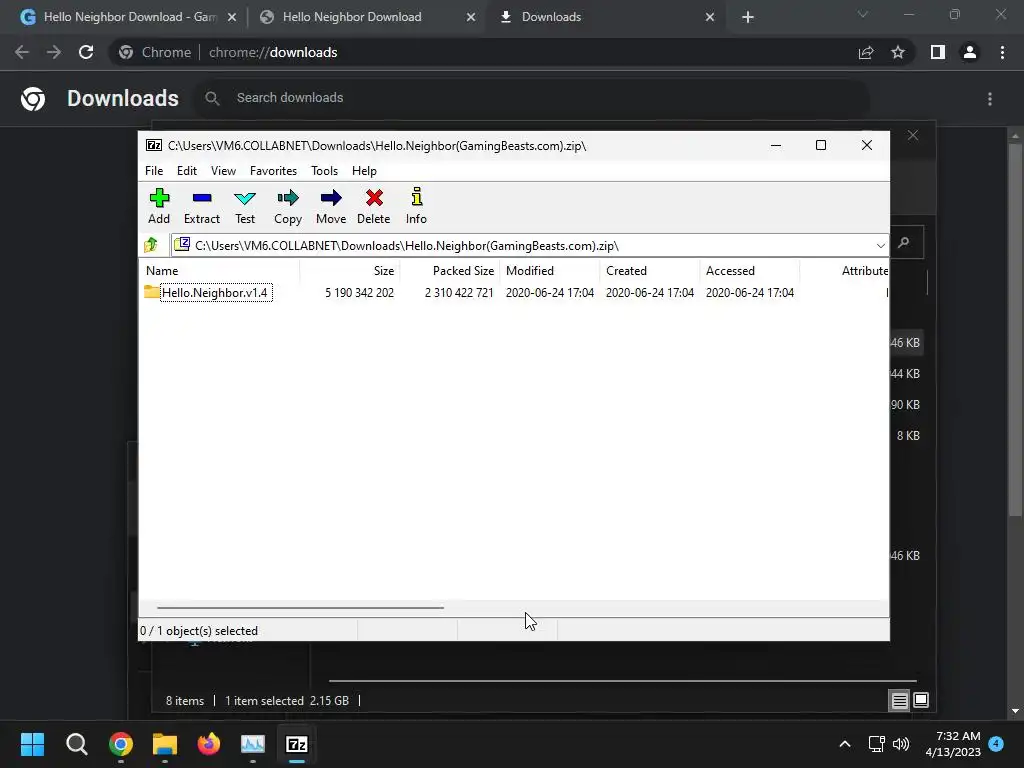This screenshot has height=768, width=1024.
Task: Open Chrome from the taskbar
Action: pos(121,744)
